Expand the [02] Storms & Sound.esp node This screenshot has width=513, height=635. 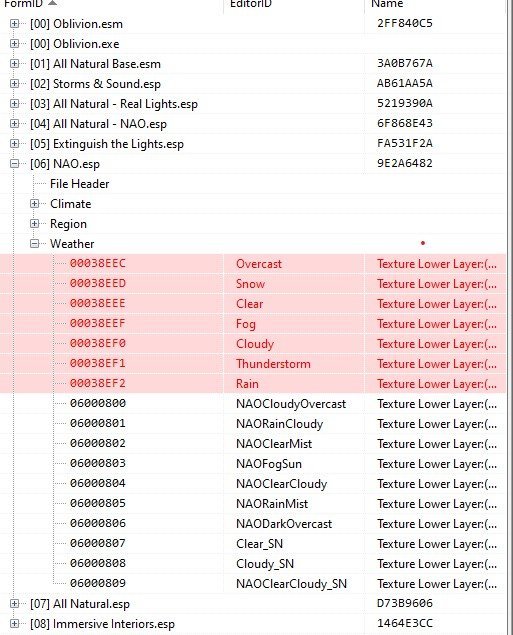(x=15, y=84)
